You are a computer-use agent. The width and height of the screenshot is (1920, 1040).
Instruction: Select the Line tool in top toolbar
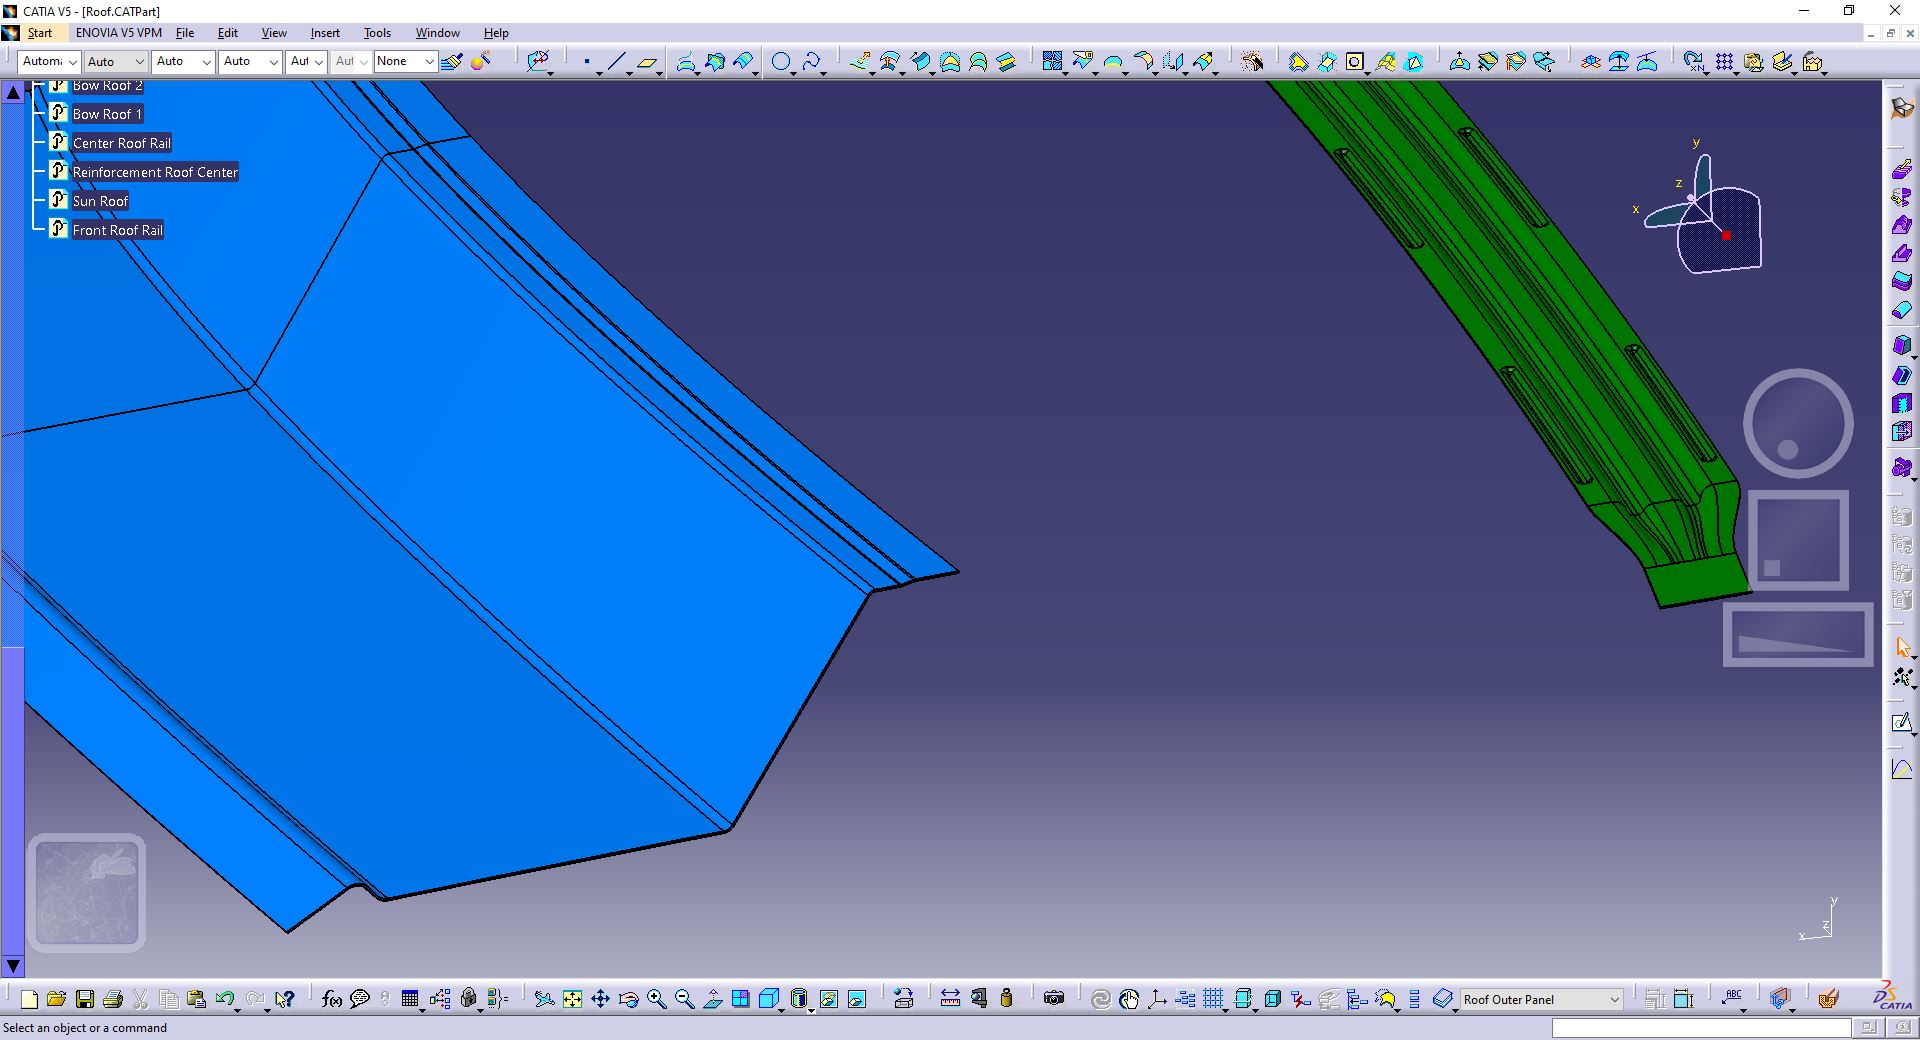(x=616, y=62)
